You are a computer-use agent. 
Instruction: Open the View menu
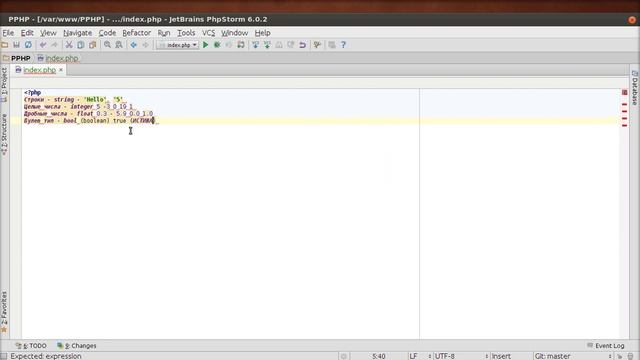click(48, 33)
